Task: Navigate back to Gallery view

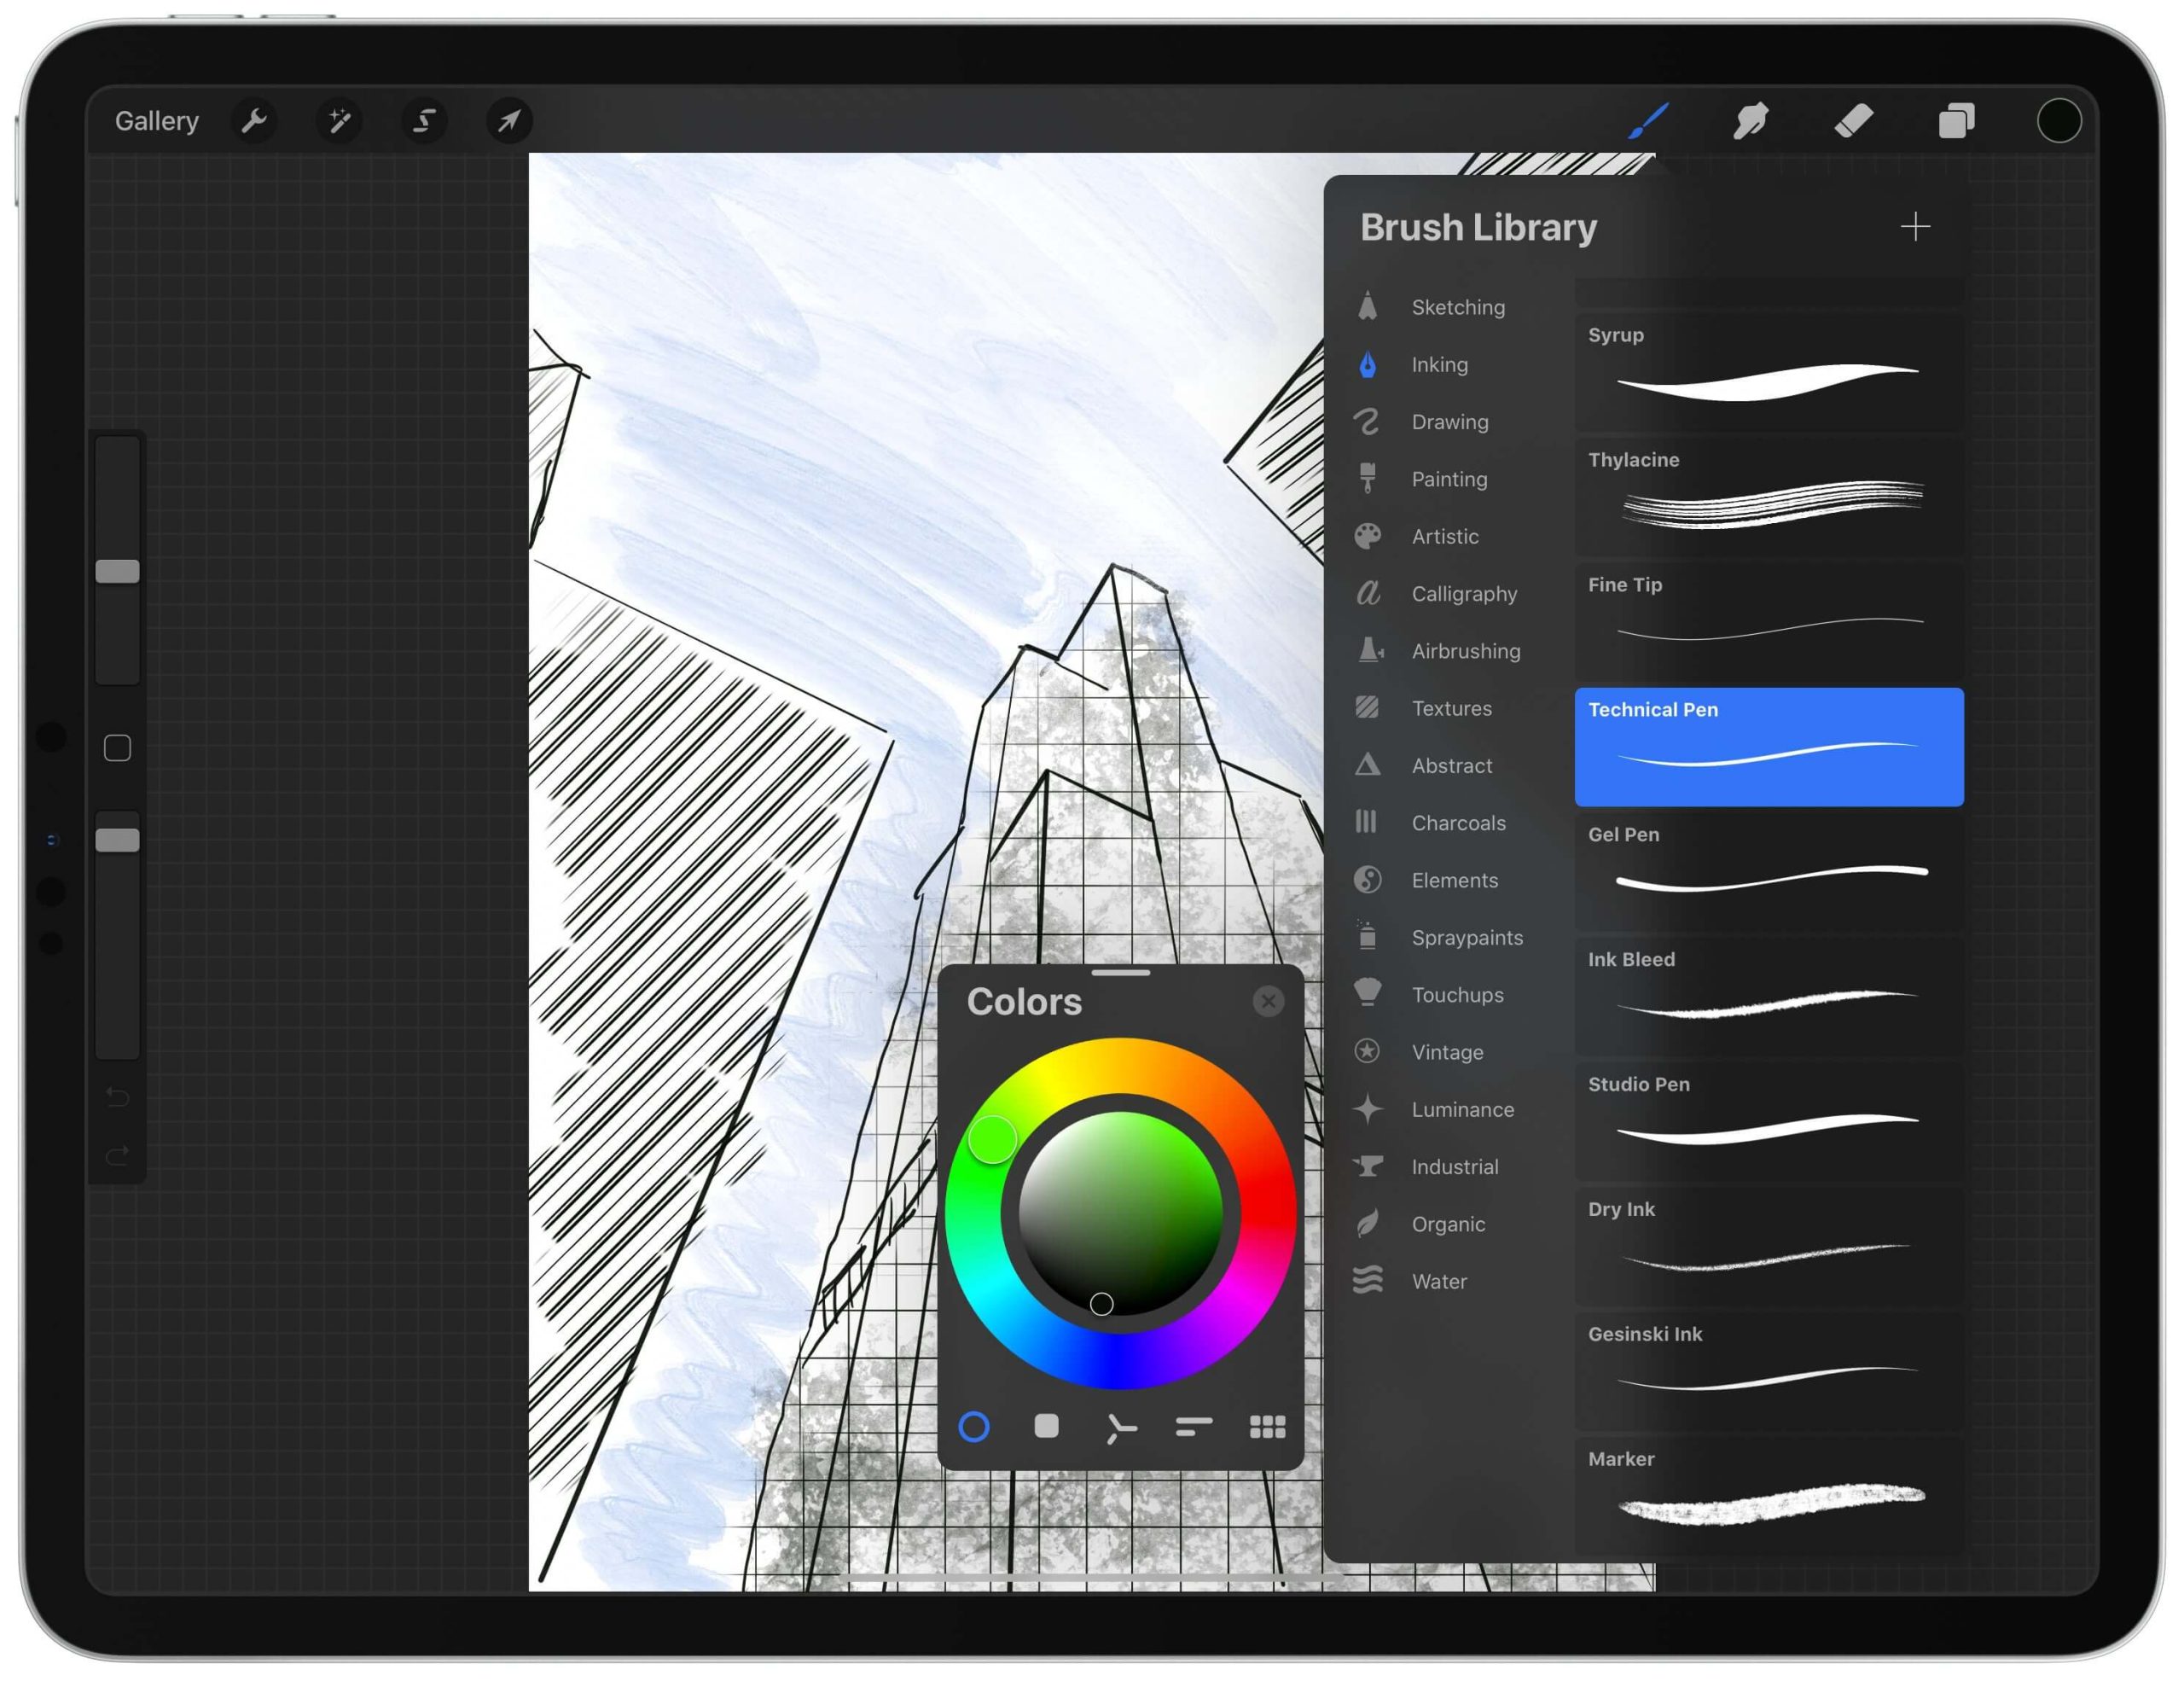Action: coord(157,119)
